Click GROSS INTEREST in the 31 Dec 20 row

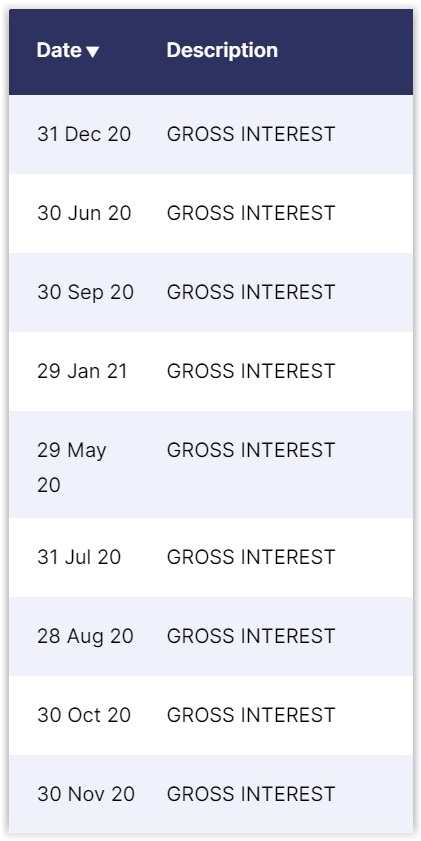251,134
